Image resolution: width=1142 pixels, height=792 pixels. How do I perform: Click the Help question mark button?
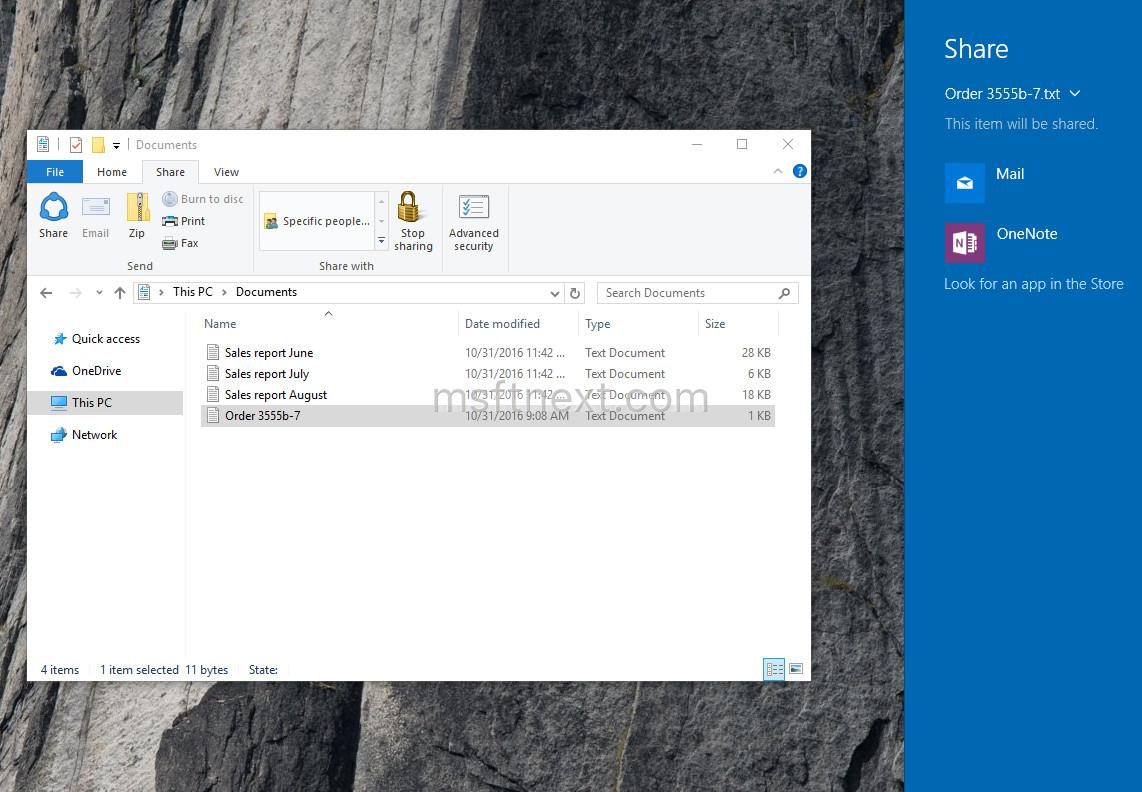(x=800, y=171)
